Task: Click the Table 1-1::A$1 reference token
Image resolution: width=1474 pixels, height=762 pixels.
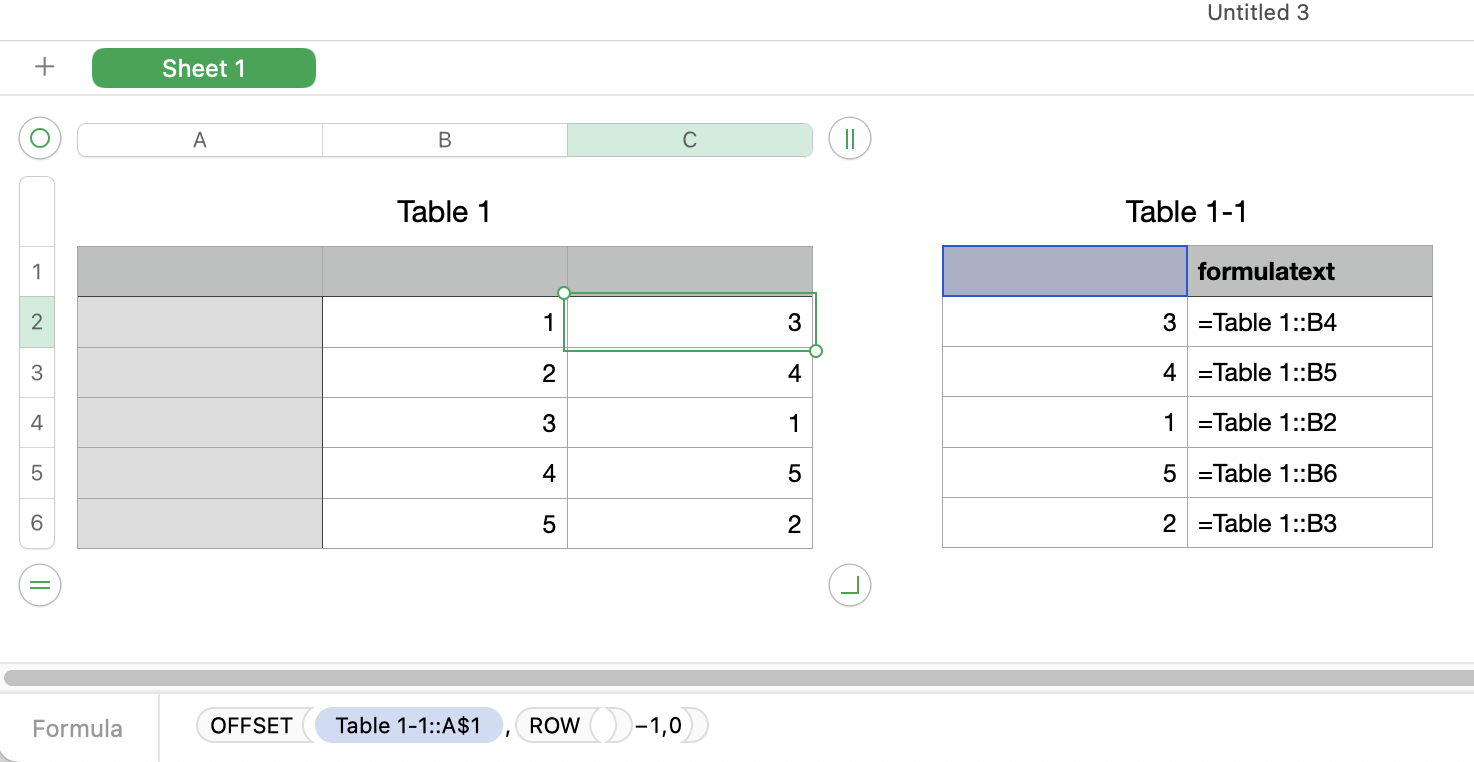Action: [408, 725]
